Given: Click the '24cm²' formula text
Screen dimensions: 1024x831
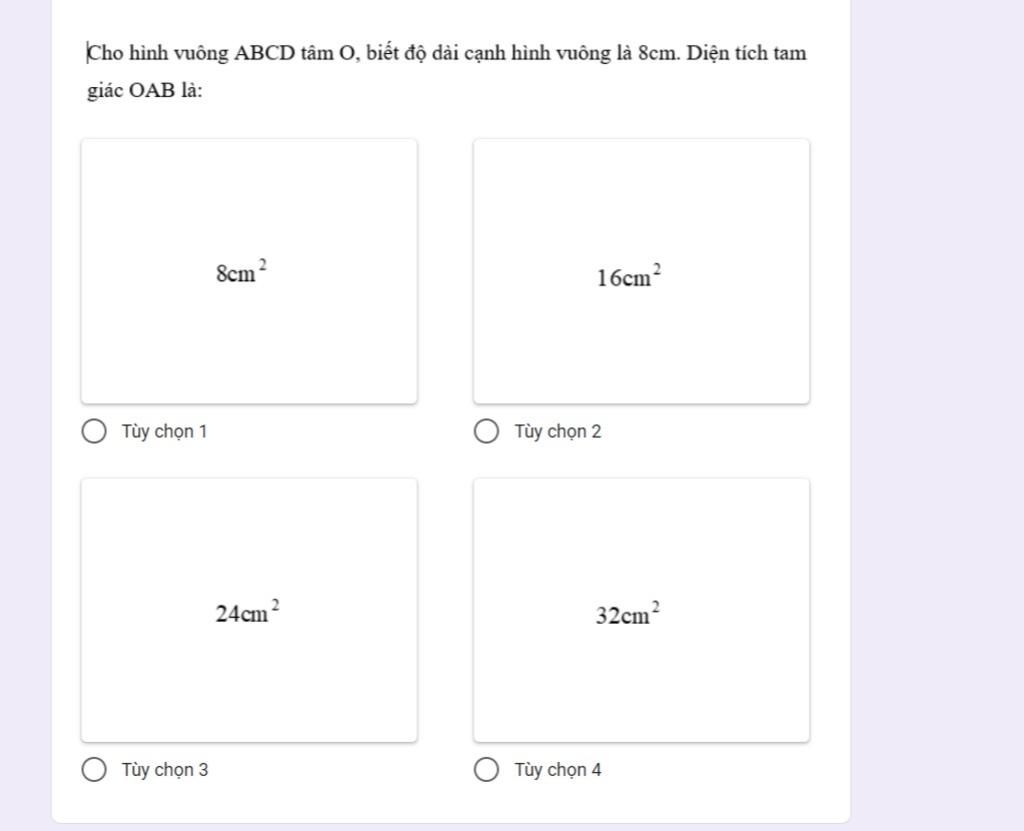Looking at the screenshot, I should (x=246, y=611).
